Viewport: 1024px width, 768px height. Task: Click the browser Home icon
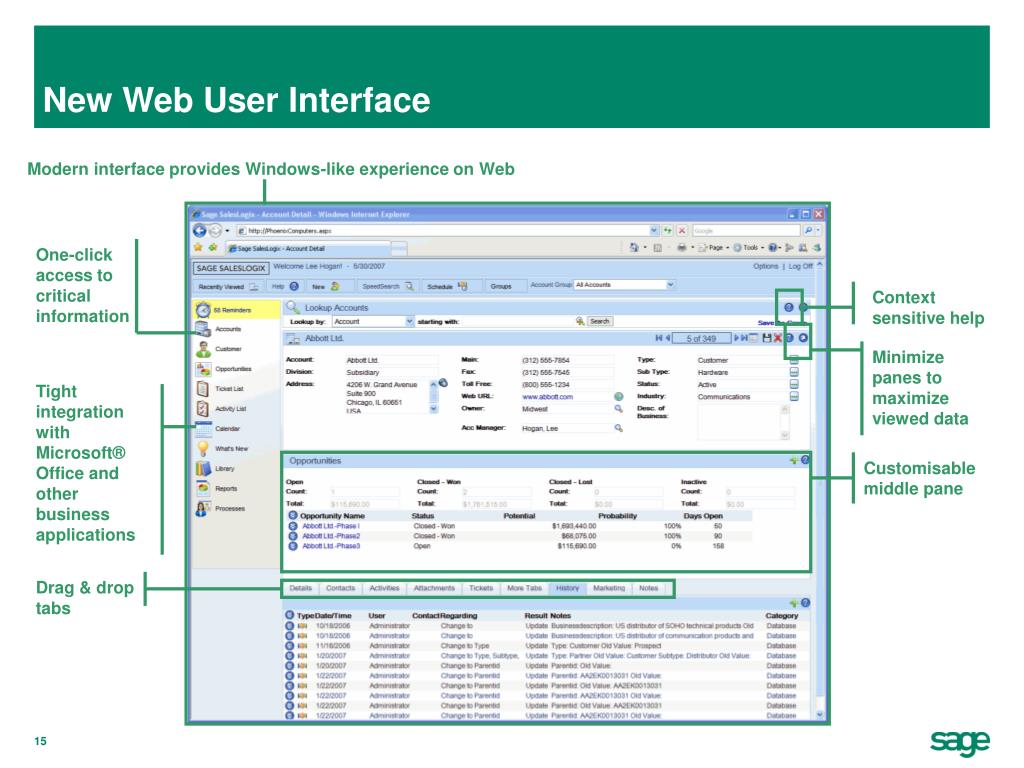pos(633,248)
